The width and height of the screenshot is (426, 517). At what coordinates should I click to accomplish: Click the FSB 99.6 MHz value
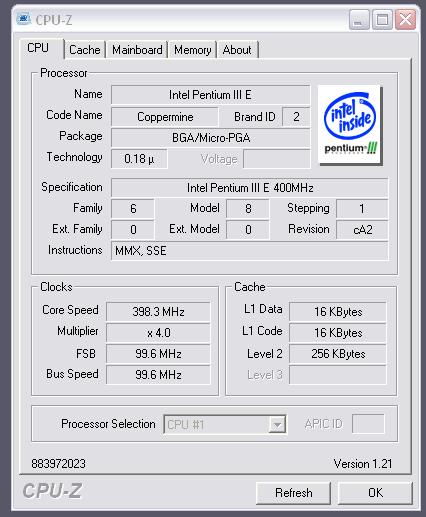point(158,354)
